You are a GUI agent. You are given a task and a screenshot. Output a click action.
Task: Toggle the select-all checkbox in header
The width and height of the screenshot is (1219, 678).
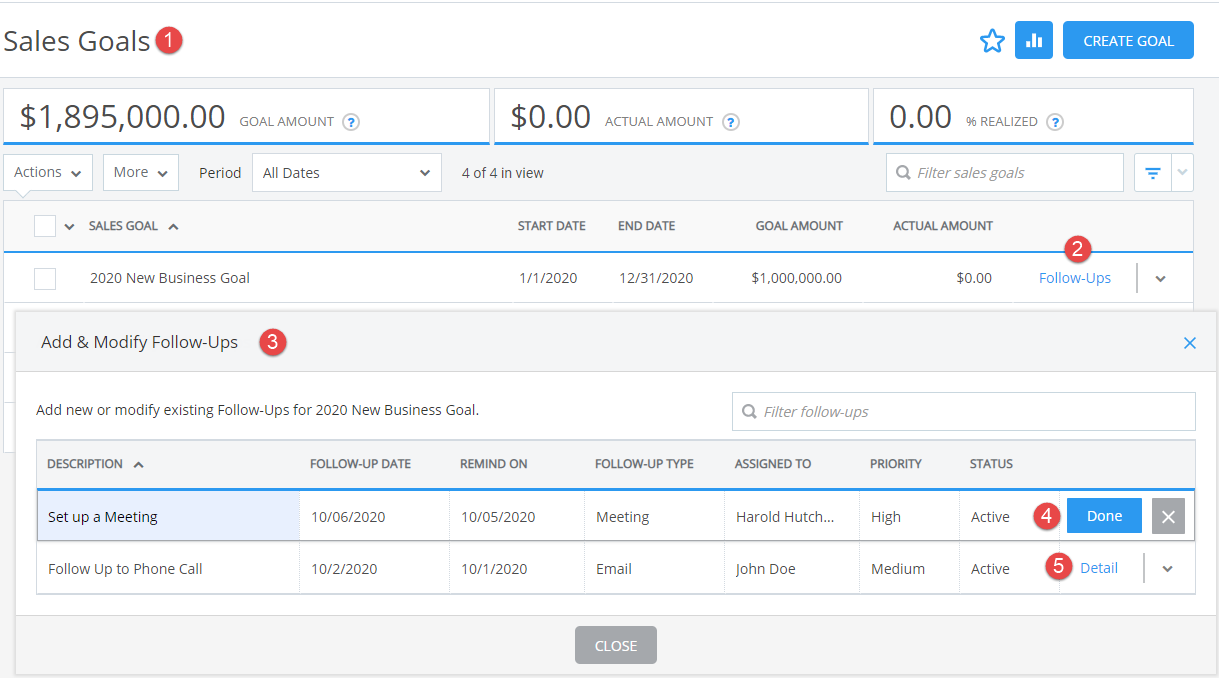pos(45,226)
